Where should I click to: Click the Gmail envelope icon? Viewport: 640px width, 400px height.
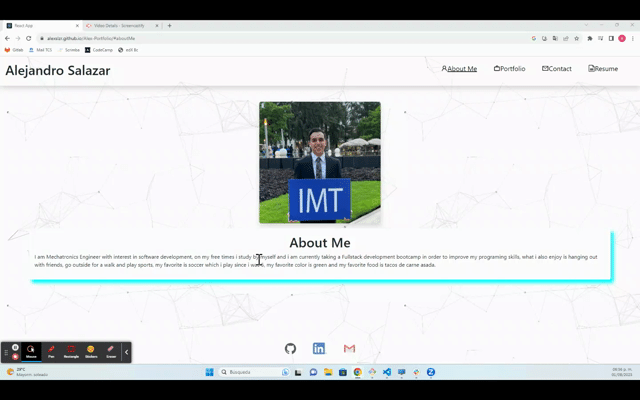(349, 349)
